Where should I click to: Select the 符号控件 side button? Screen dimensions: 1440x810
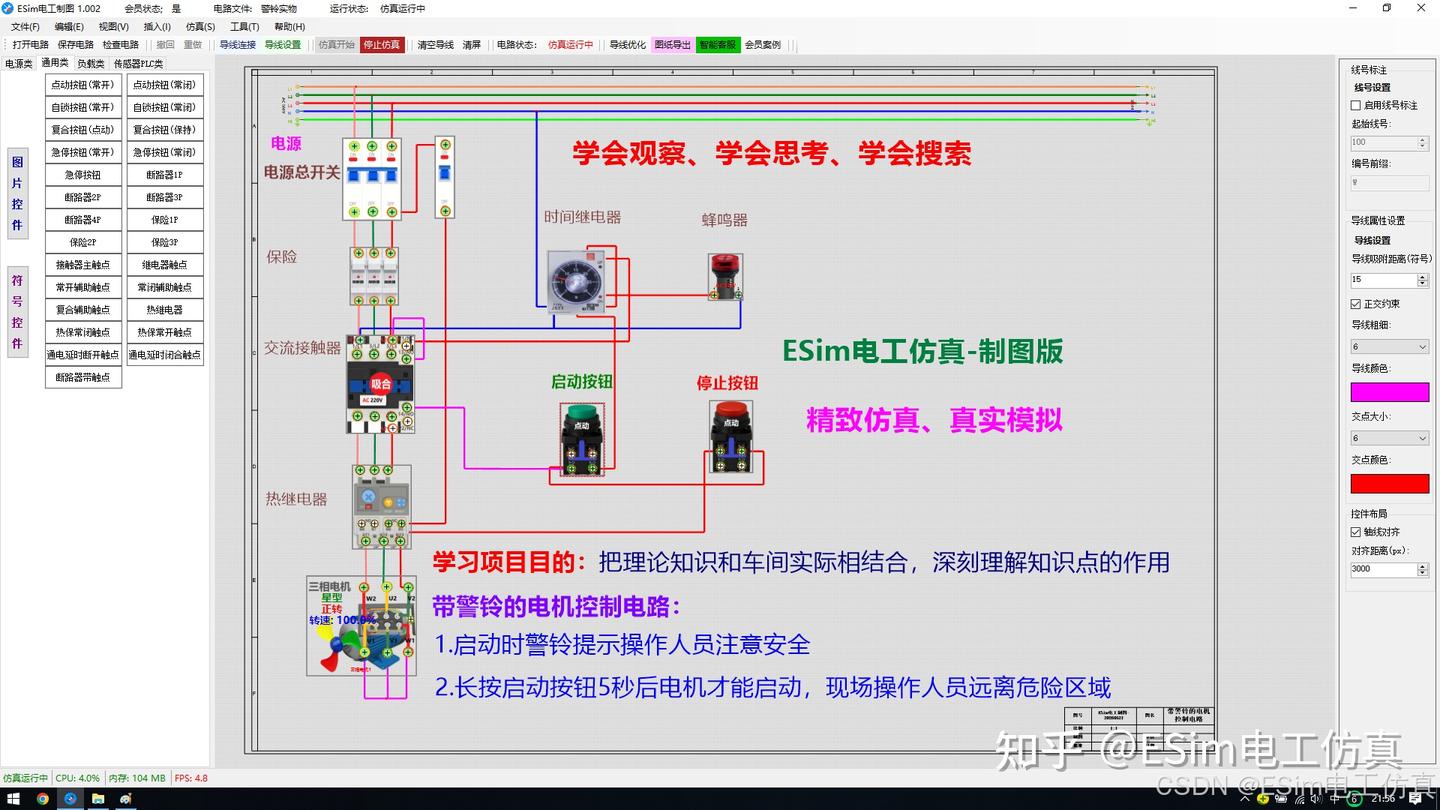[x=17, y=312]
